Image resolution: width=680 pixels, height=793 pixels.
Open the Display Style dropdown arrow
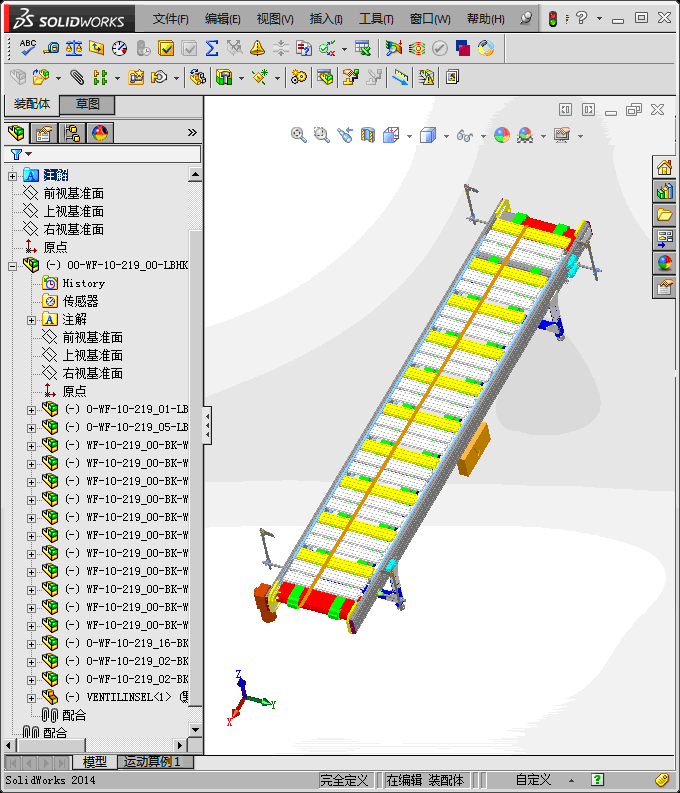pyautogui.click(x=446, y=136)
